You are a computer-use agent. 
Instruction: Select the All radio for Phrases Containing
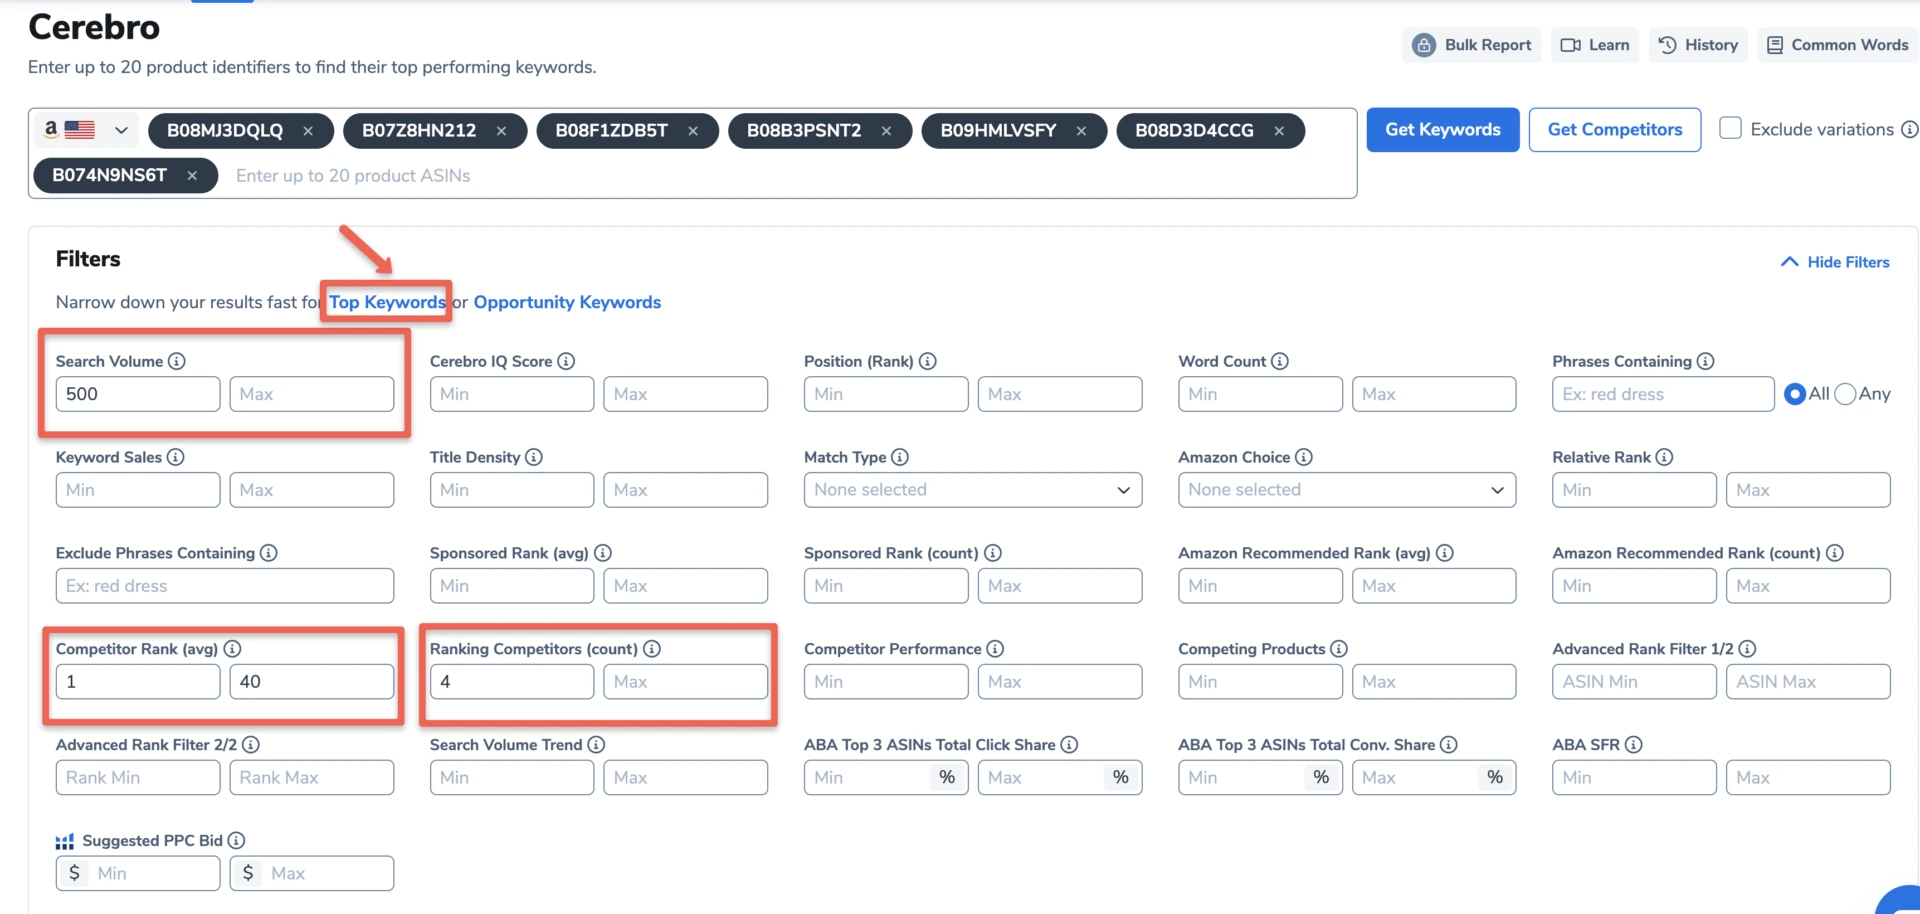[1796, 394]
